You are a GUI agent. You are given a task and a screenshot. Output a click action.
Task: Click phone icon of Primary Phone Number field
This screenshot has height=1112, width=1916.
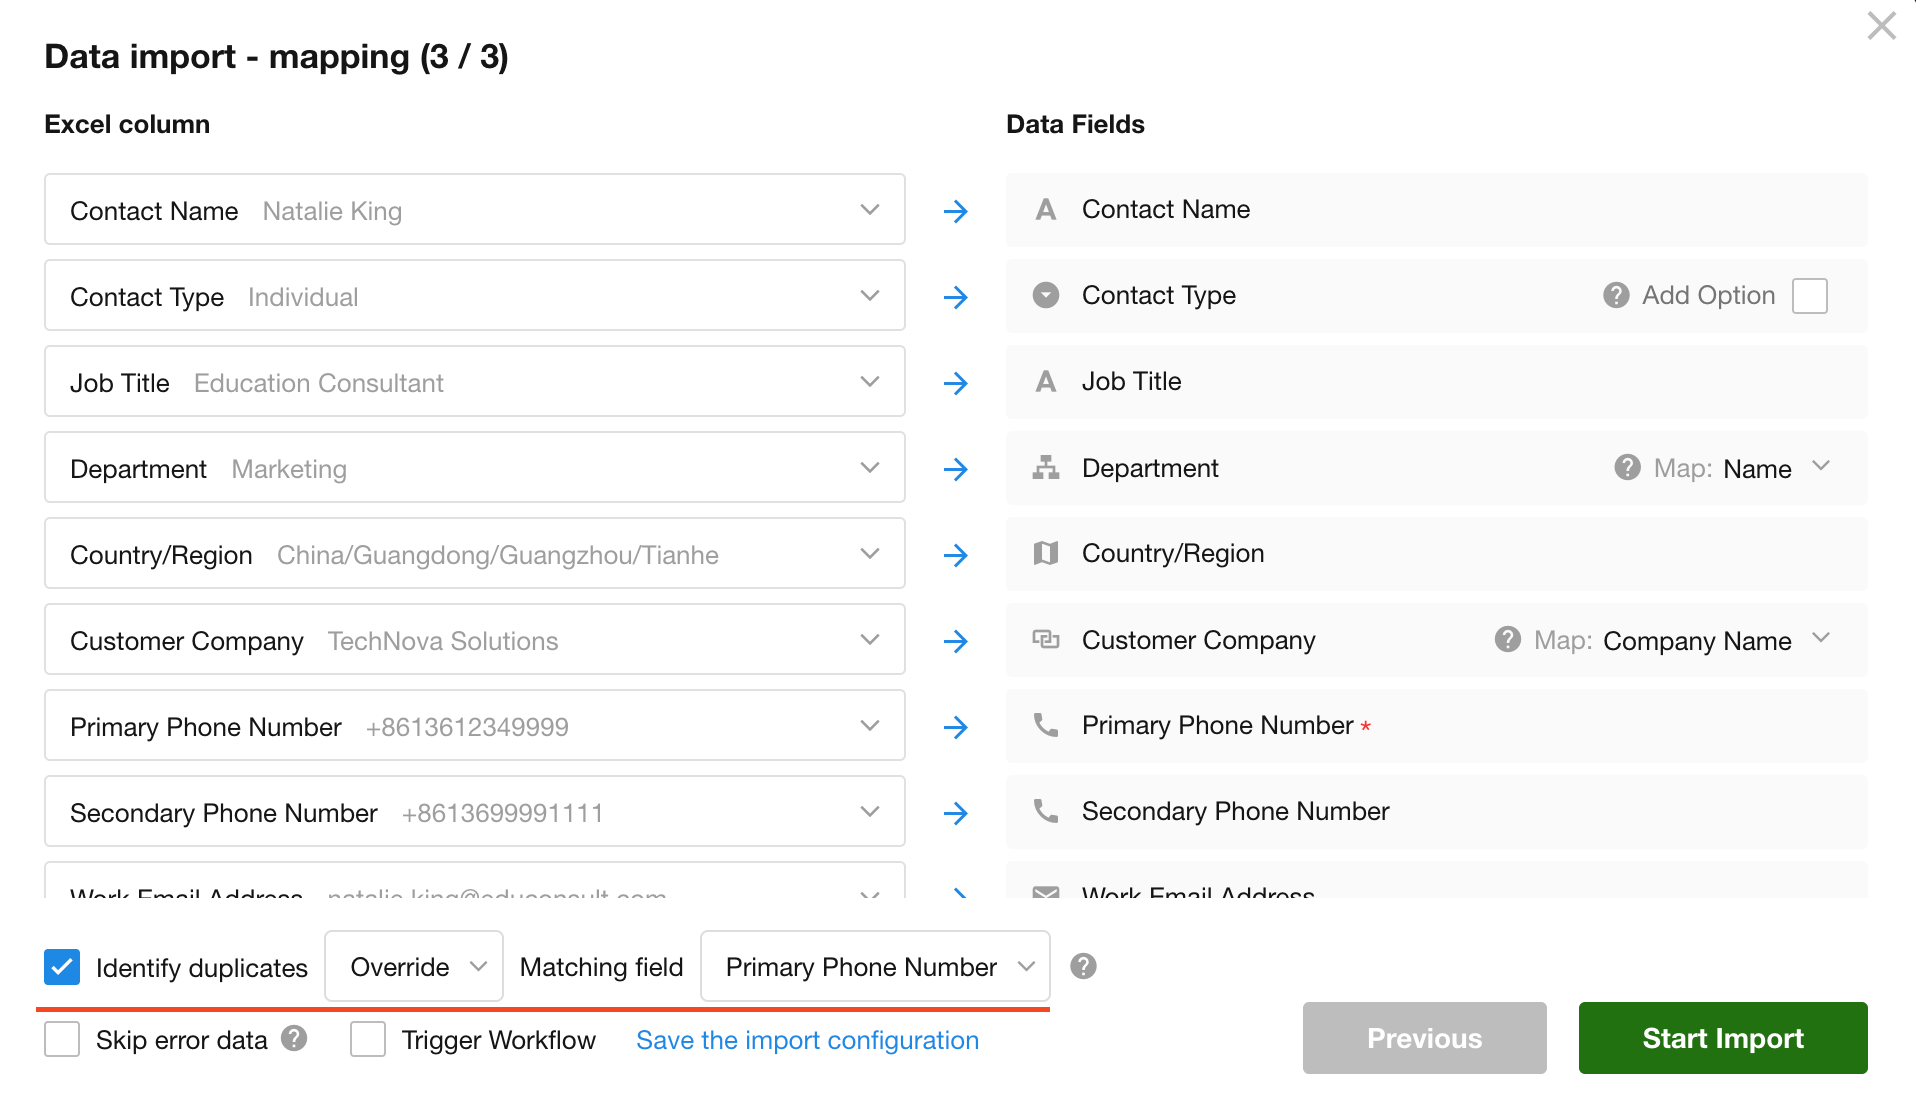pyautogui.click(x=1046, y=725)
